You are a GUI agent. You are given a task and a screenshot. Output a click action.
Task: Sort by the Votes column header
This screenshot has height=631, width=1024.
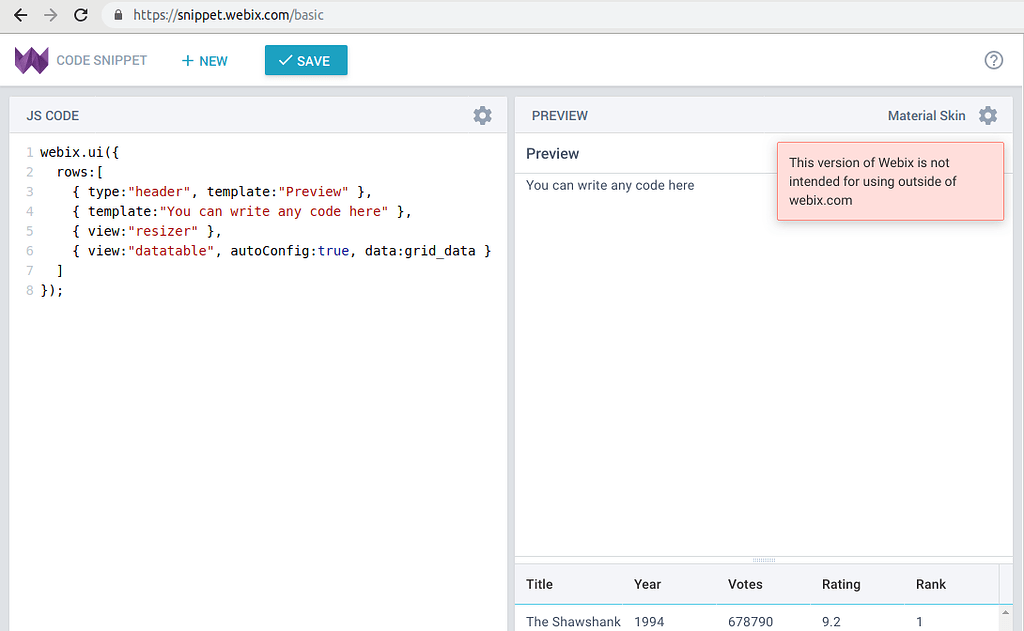763,584
